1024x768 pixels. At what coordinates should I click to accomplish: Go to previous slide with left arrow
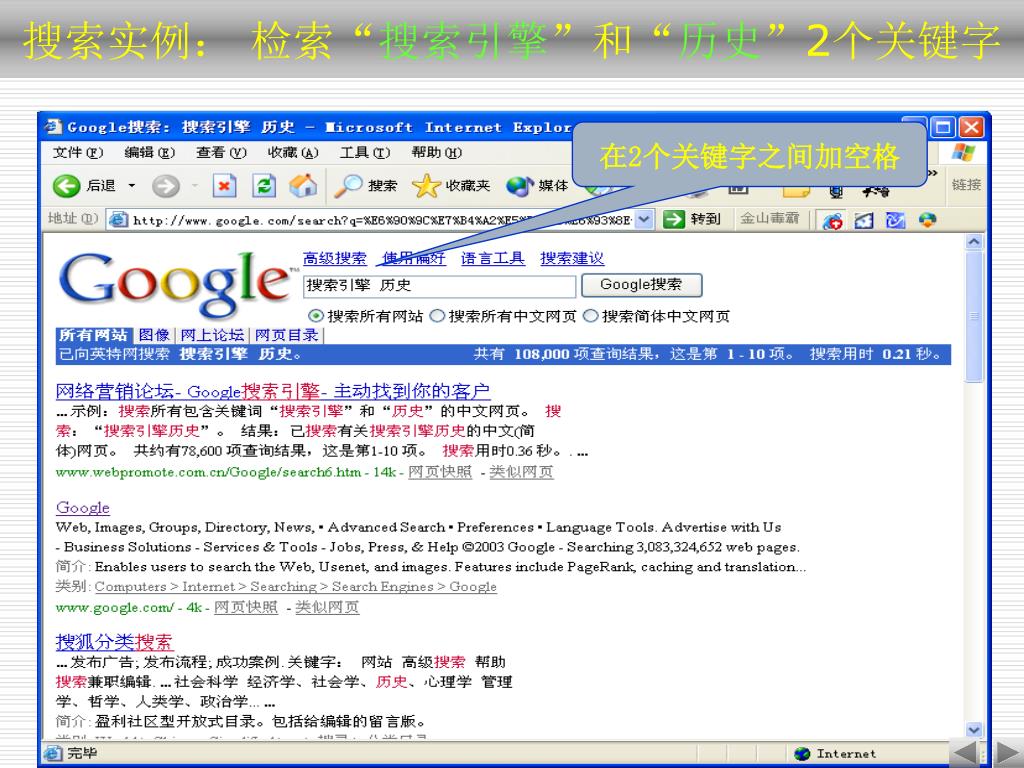click(x=963, y=751)
